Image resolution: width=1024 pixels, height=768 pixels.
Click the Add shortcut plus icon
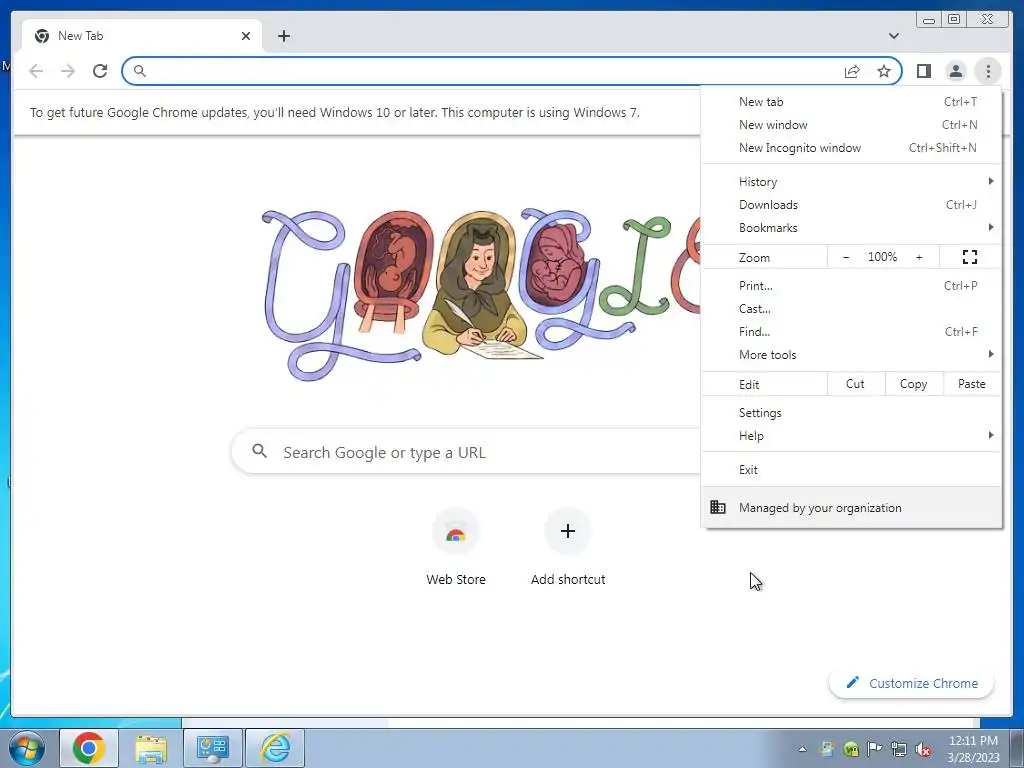568,532
